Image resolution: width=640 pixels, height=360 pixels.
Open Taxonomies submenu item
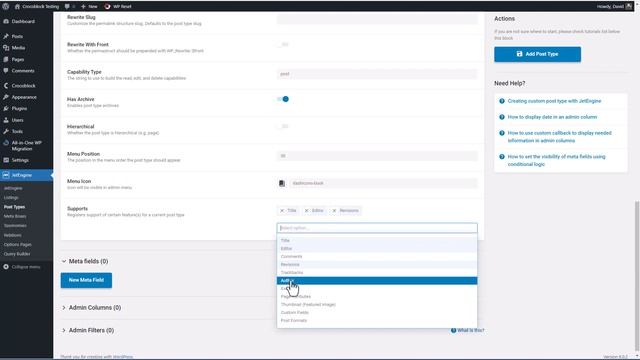click(15, 226)
